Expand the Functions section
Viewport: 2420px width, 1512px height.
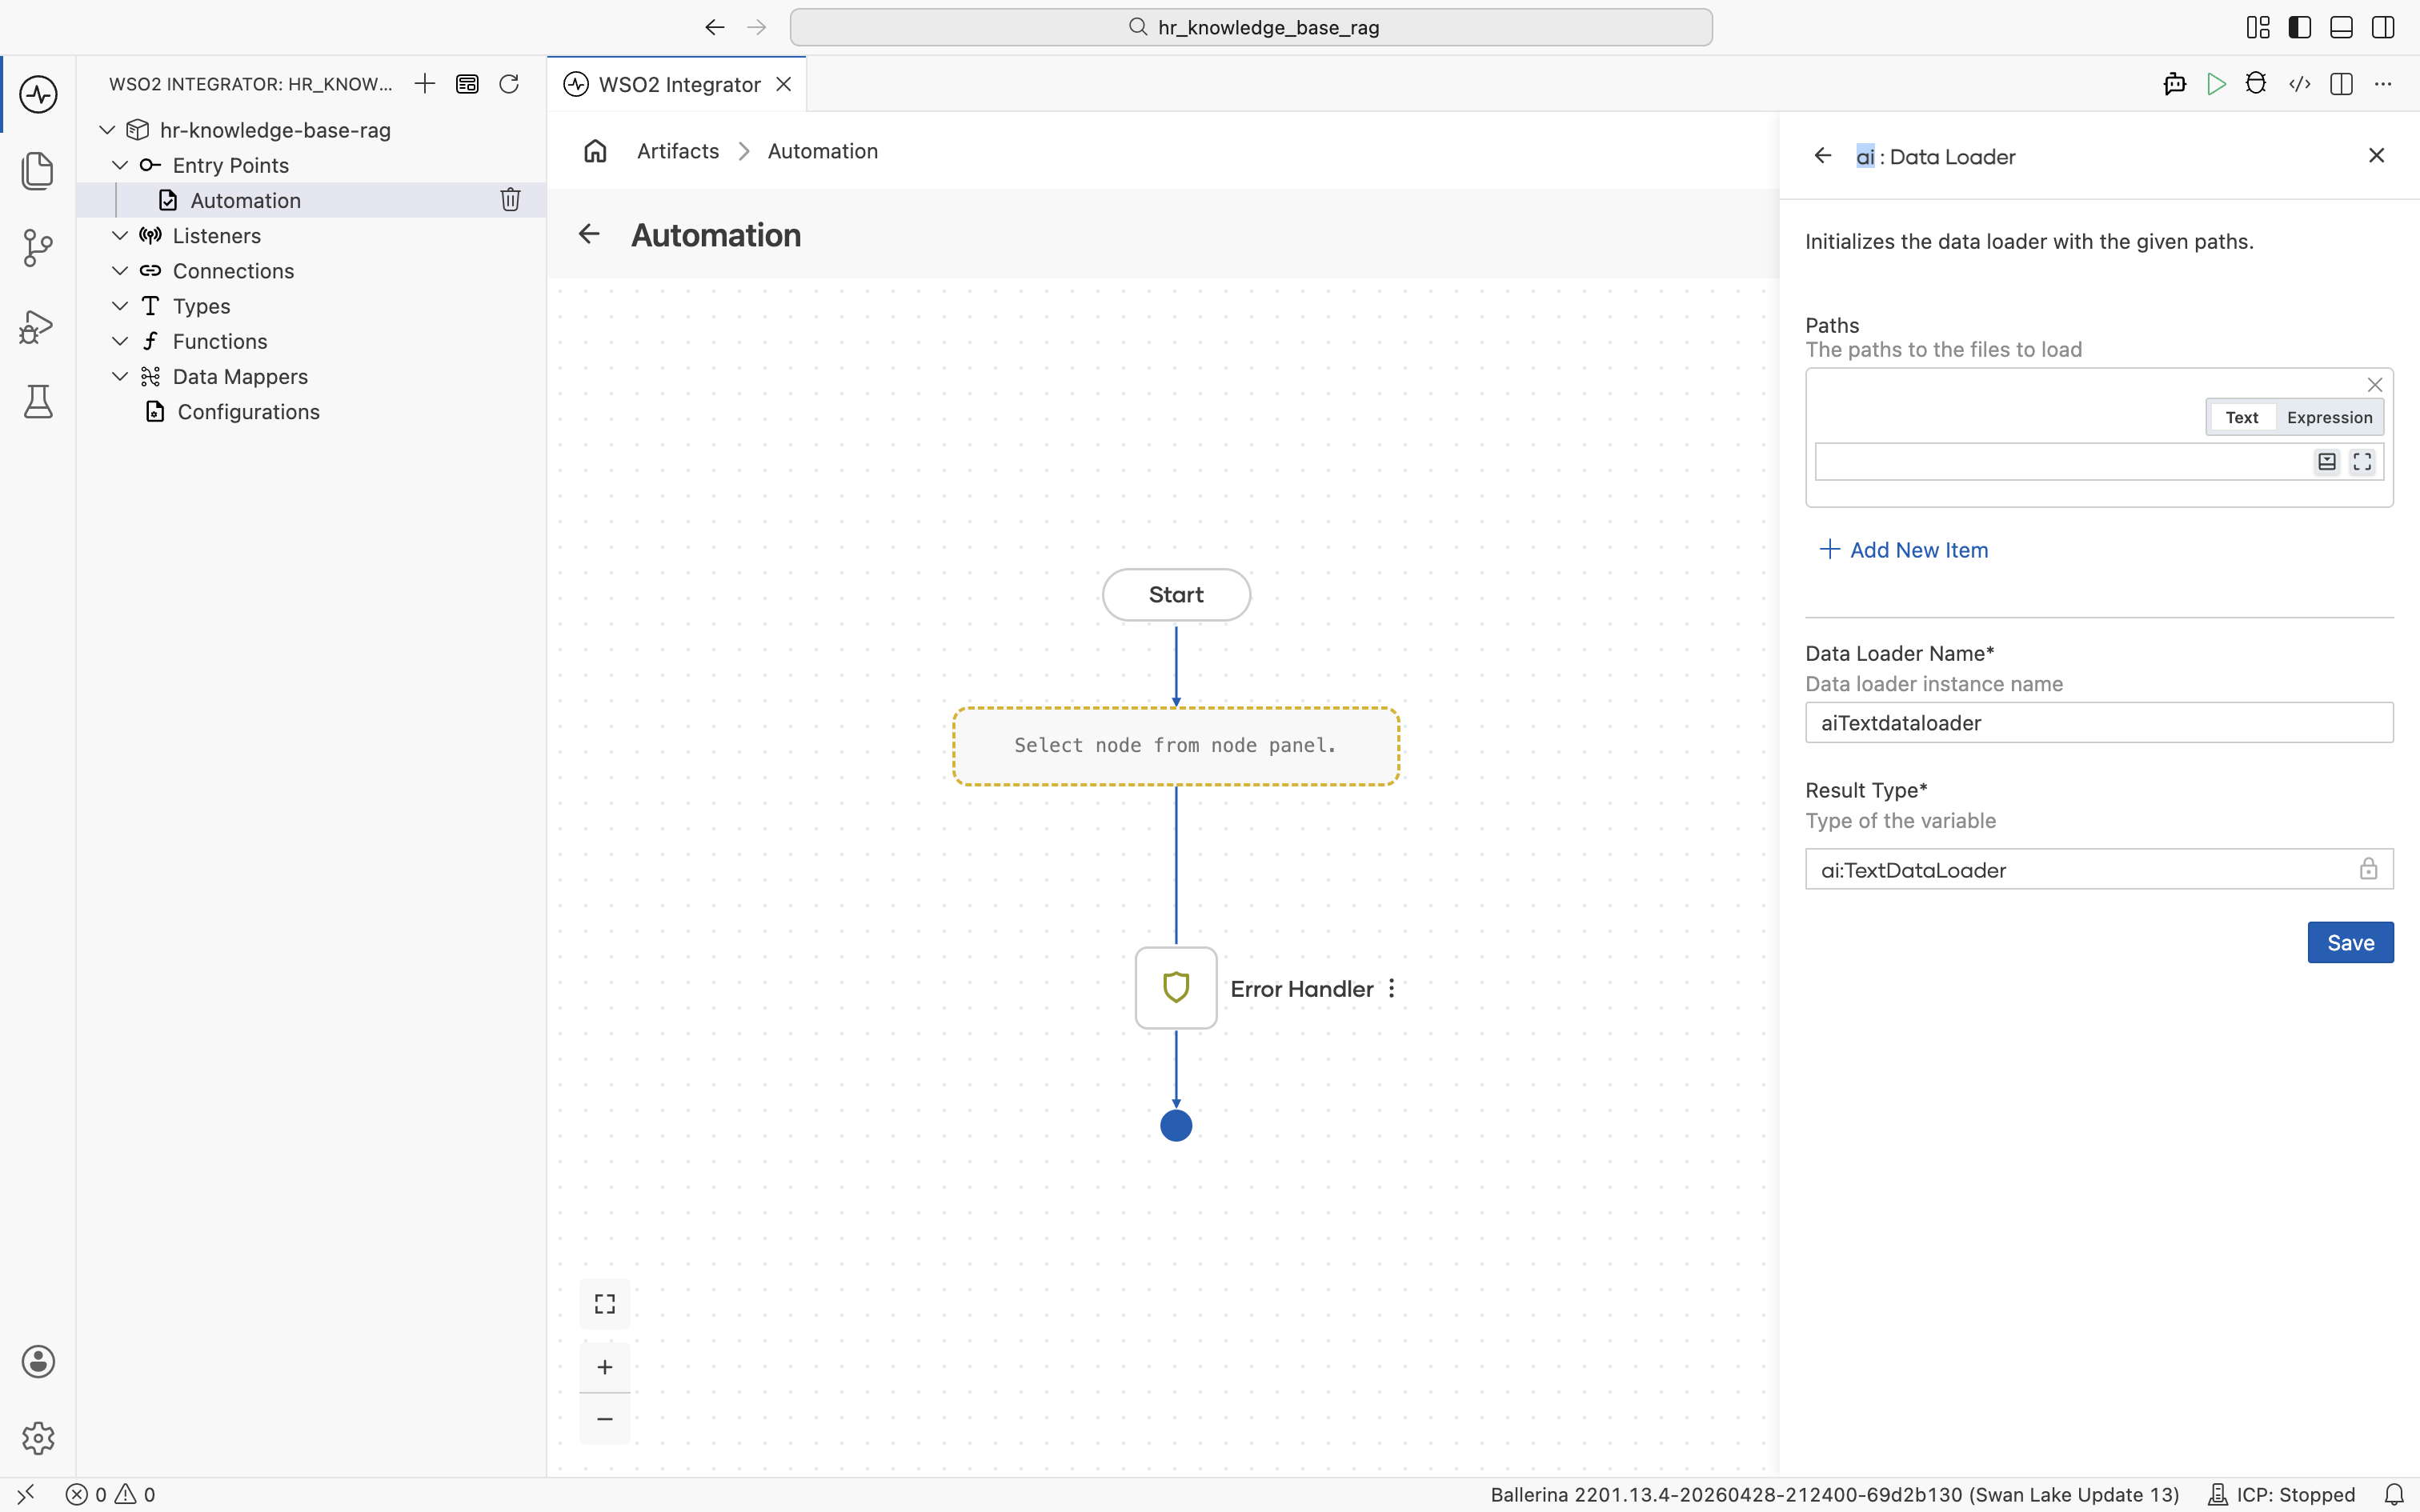click(120, 341)
